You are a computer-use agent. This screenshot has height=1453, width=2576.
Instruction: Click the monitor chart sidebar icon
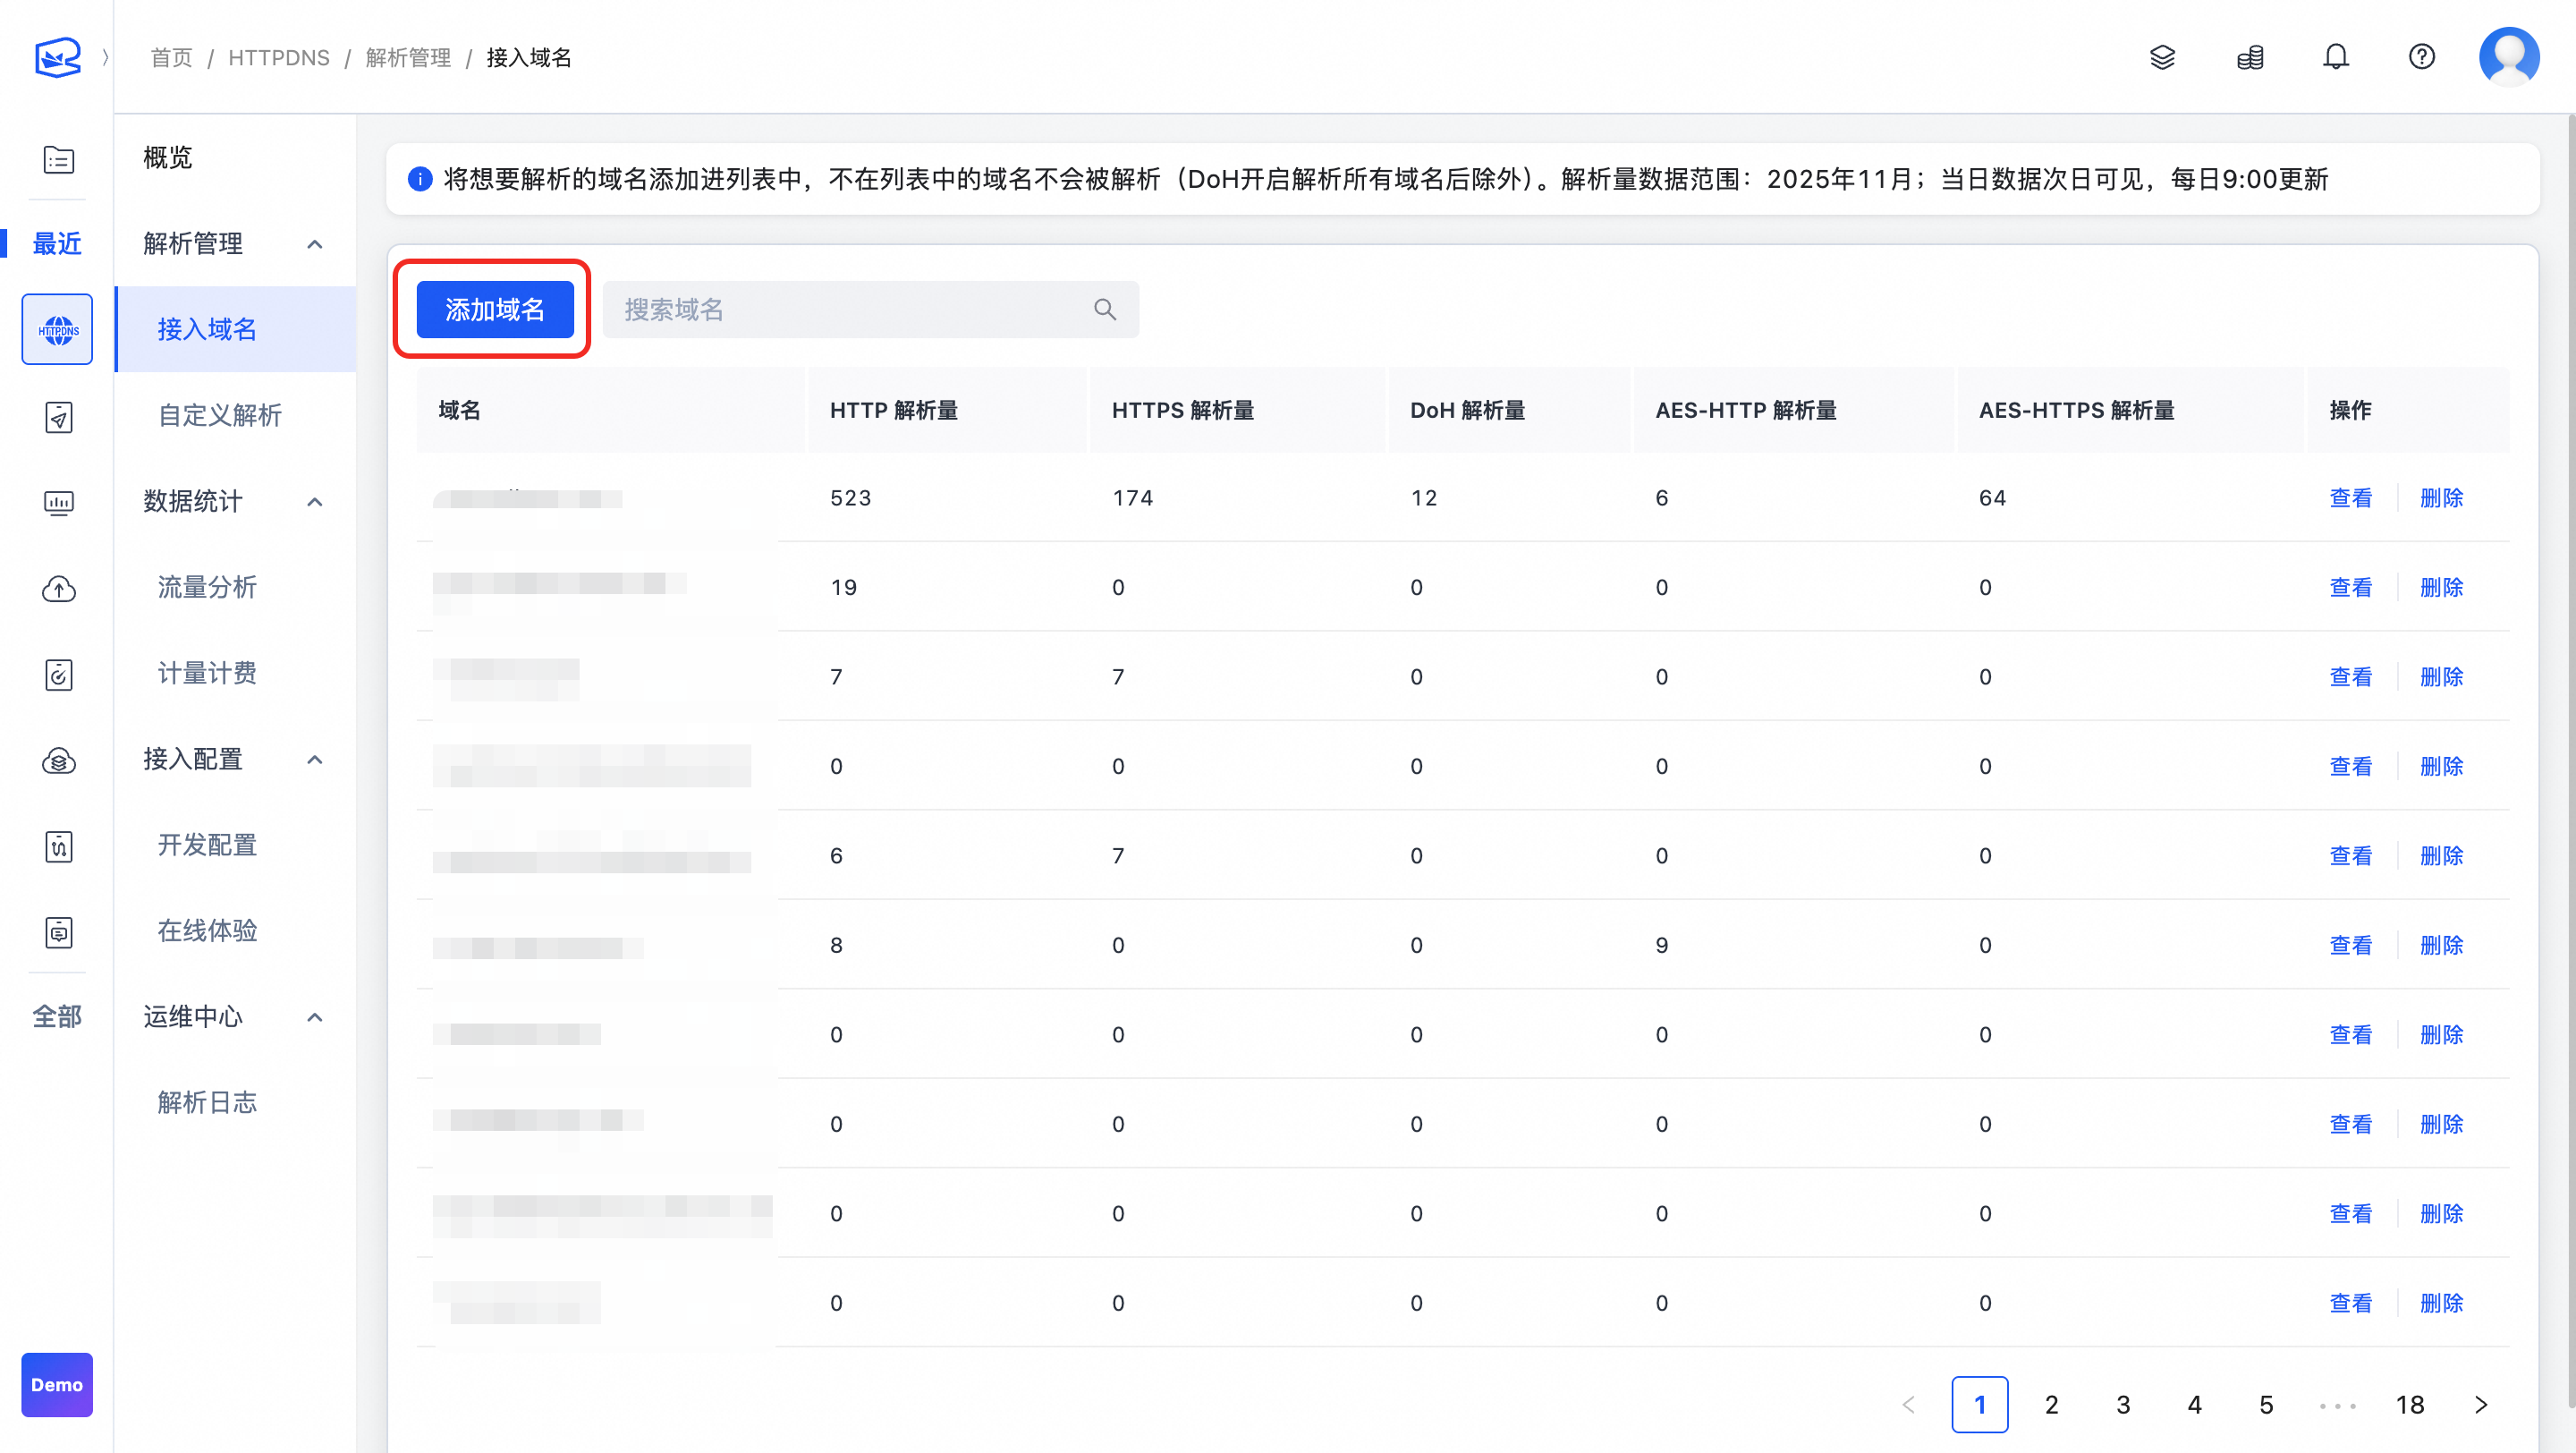click(x=58, y=503)
